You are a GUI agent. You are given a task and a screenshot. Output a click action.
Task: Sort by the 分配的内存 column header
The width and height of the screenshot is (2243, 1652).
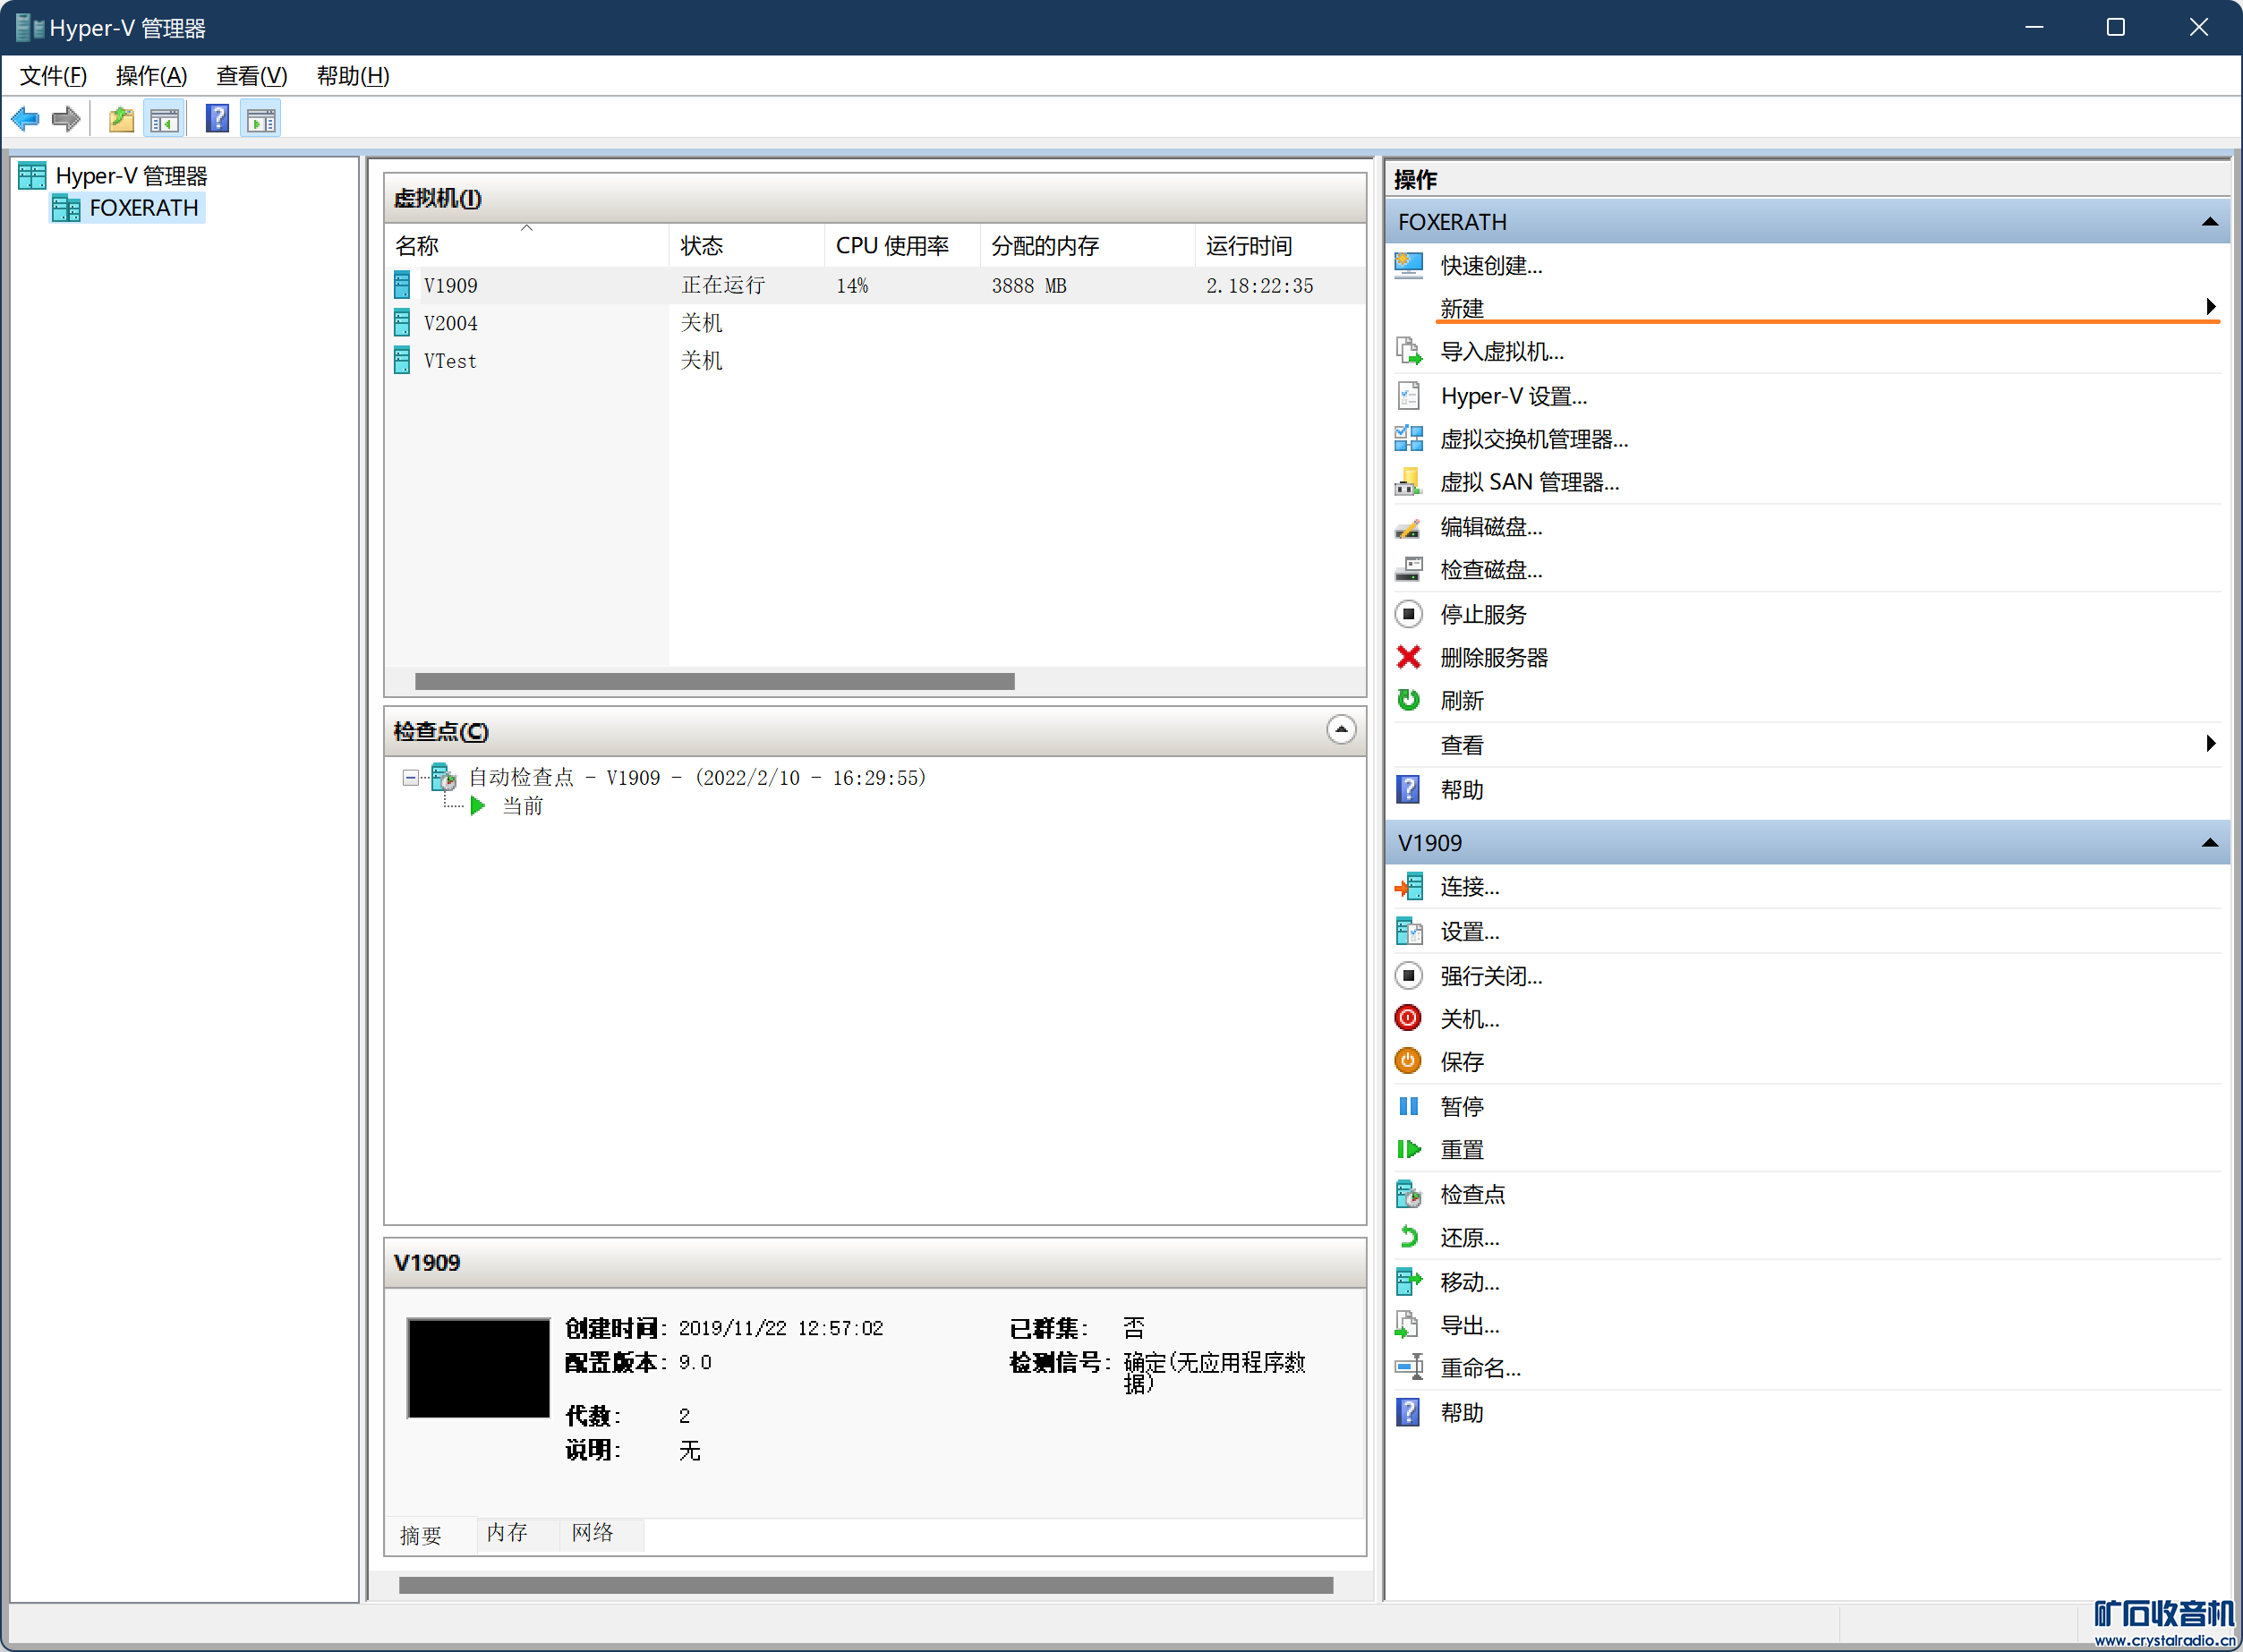[1087, 246]
